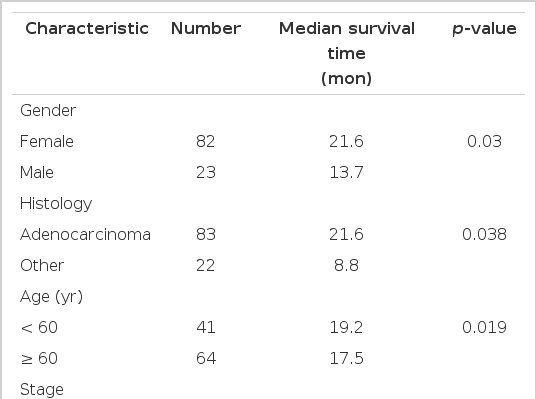Click the Characteristic column header
This screenshot has height=399, width=536.
[x=87, y=28]
